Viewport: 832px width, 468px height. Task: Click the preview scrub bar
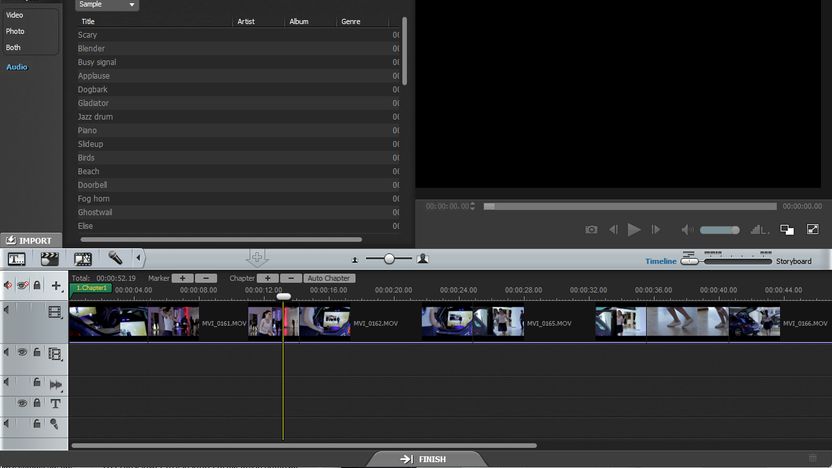click(630, 206)
